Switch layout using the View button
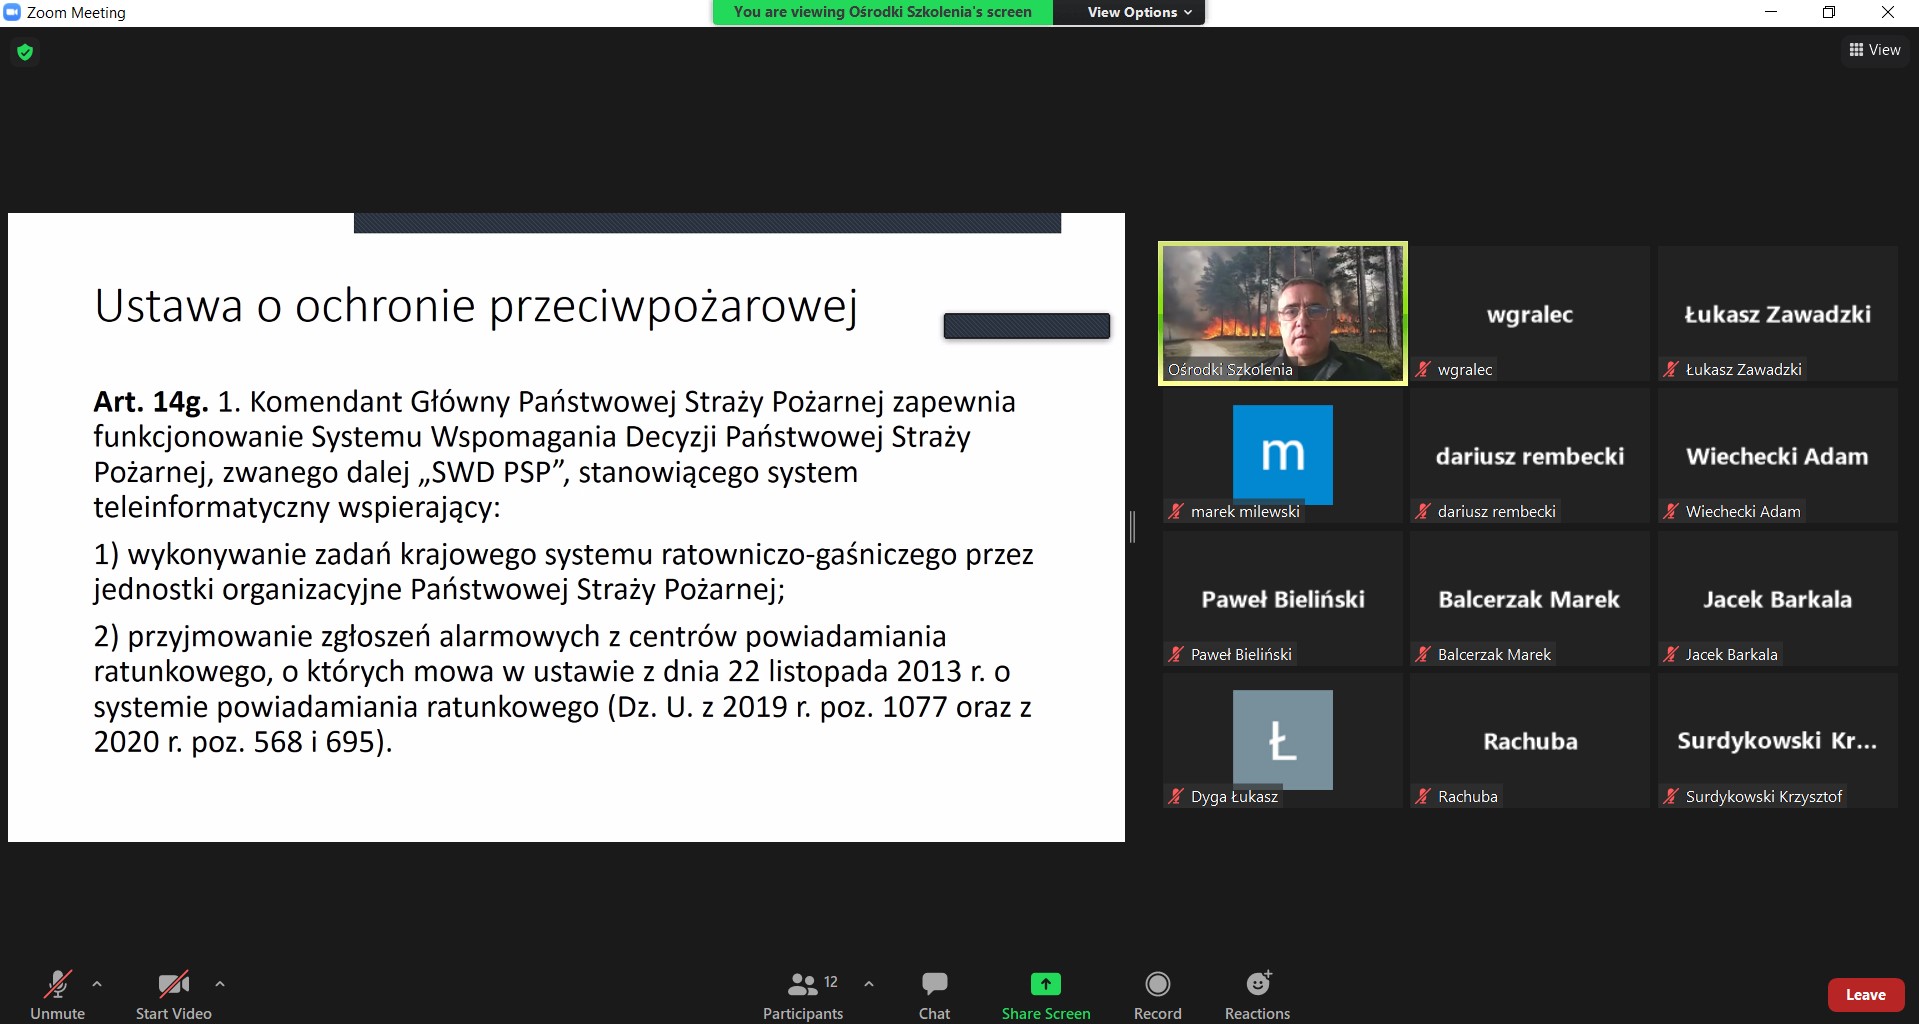Image resolution: width=1919 pixels, height=1024 pixels. 1874,50
